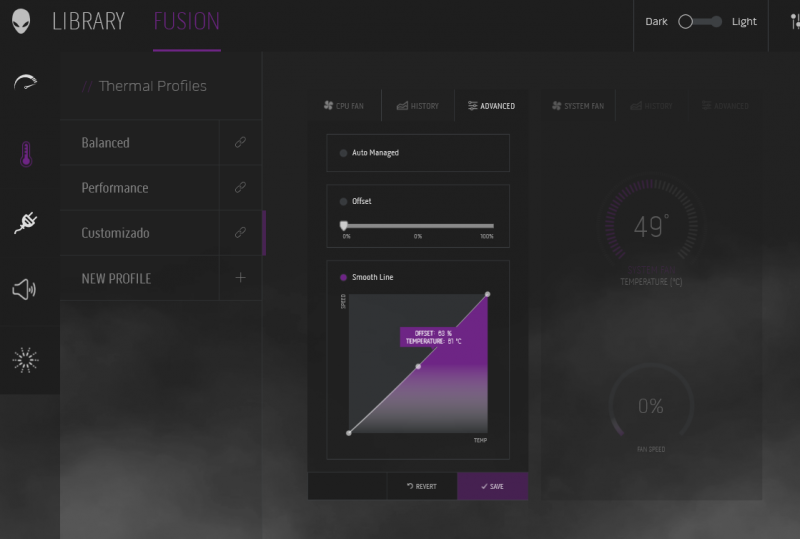Click the Alienware head logo
Image resolution: width=800 pixels, height=539 pixels.
[21, 21]
